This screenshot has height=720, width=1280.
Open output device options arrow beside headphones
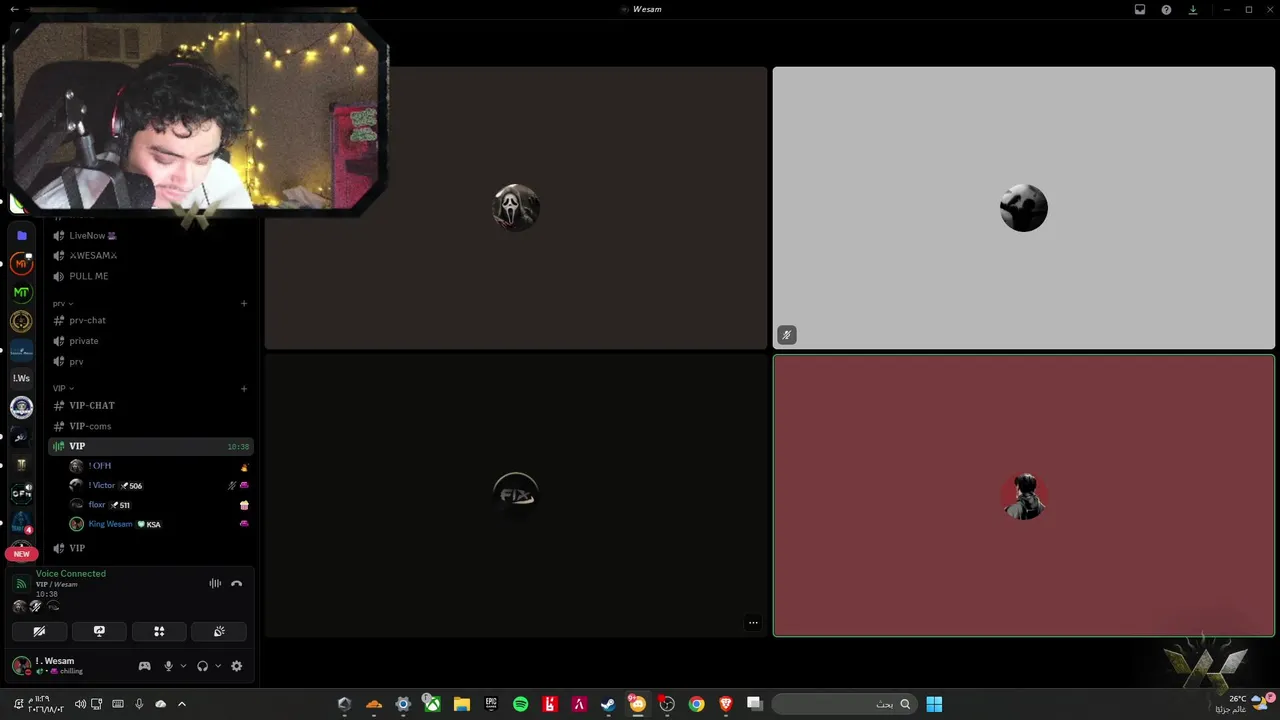[218, 666]
